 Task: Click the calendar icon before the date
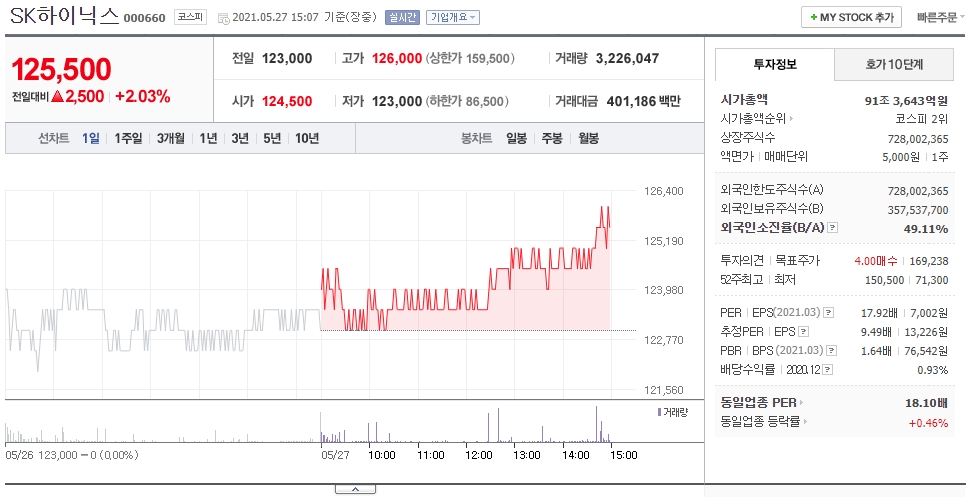coord(223,18)
